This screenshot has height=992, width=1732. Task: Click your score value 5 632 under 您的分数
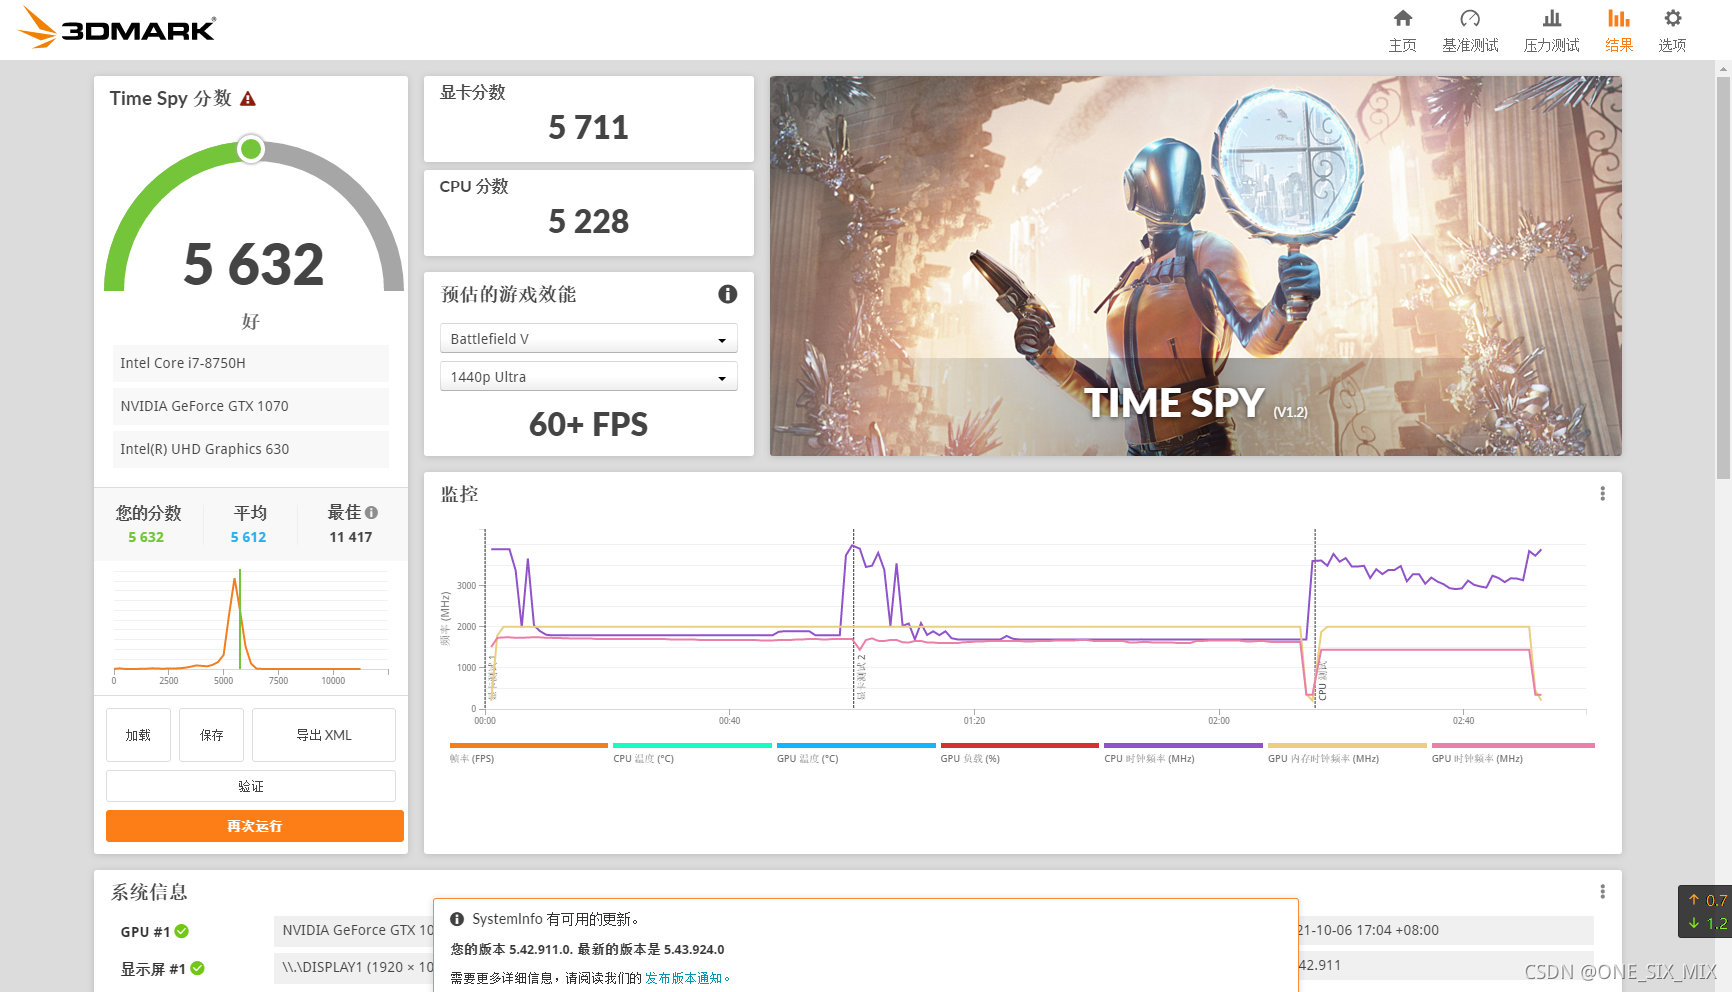tap(146, 537)
